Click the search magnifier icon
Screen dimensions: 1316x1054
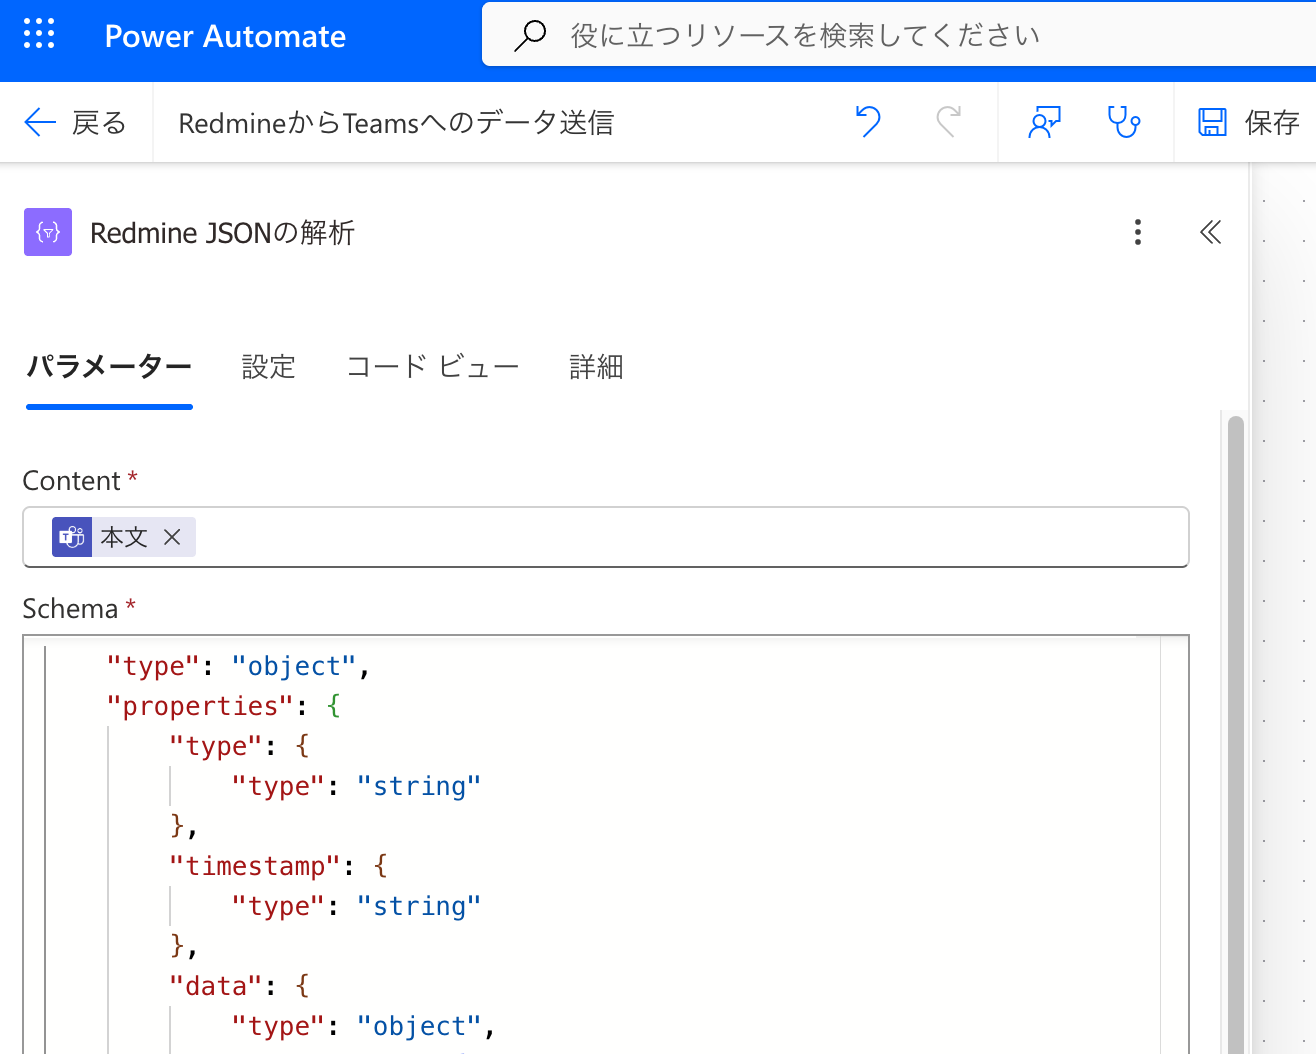(x=529, y=35)
